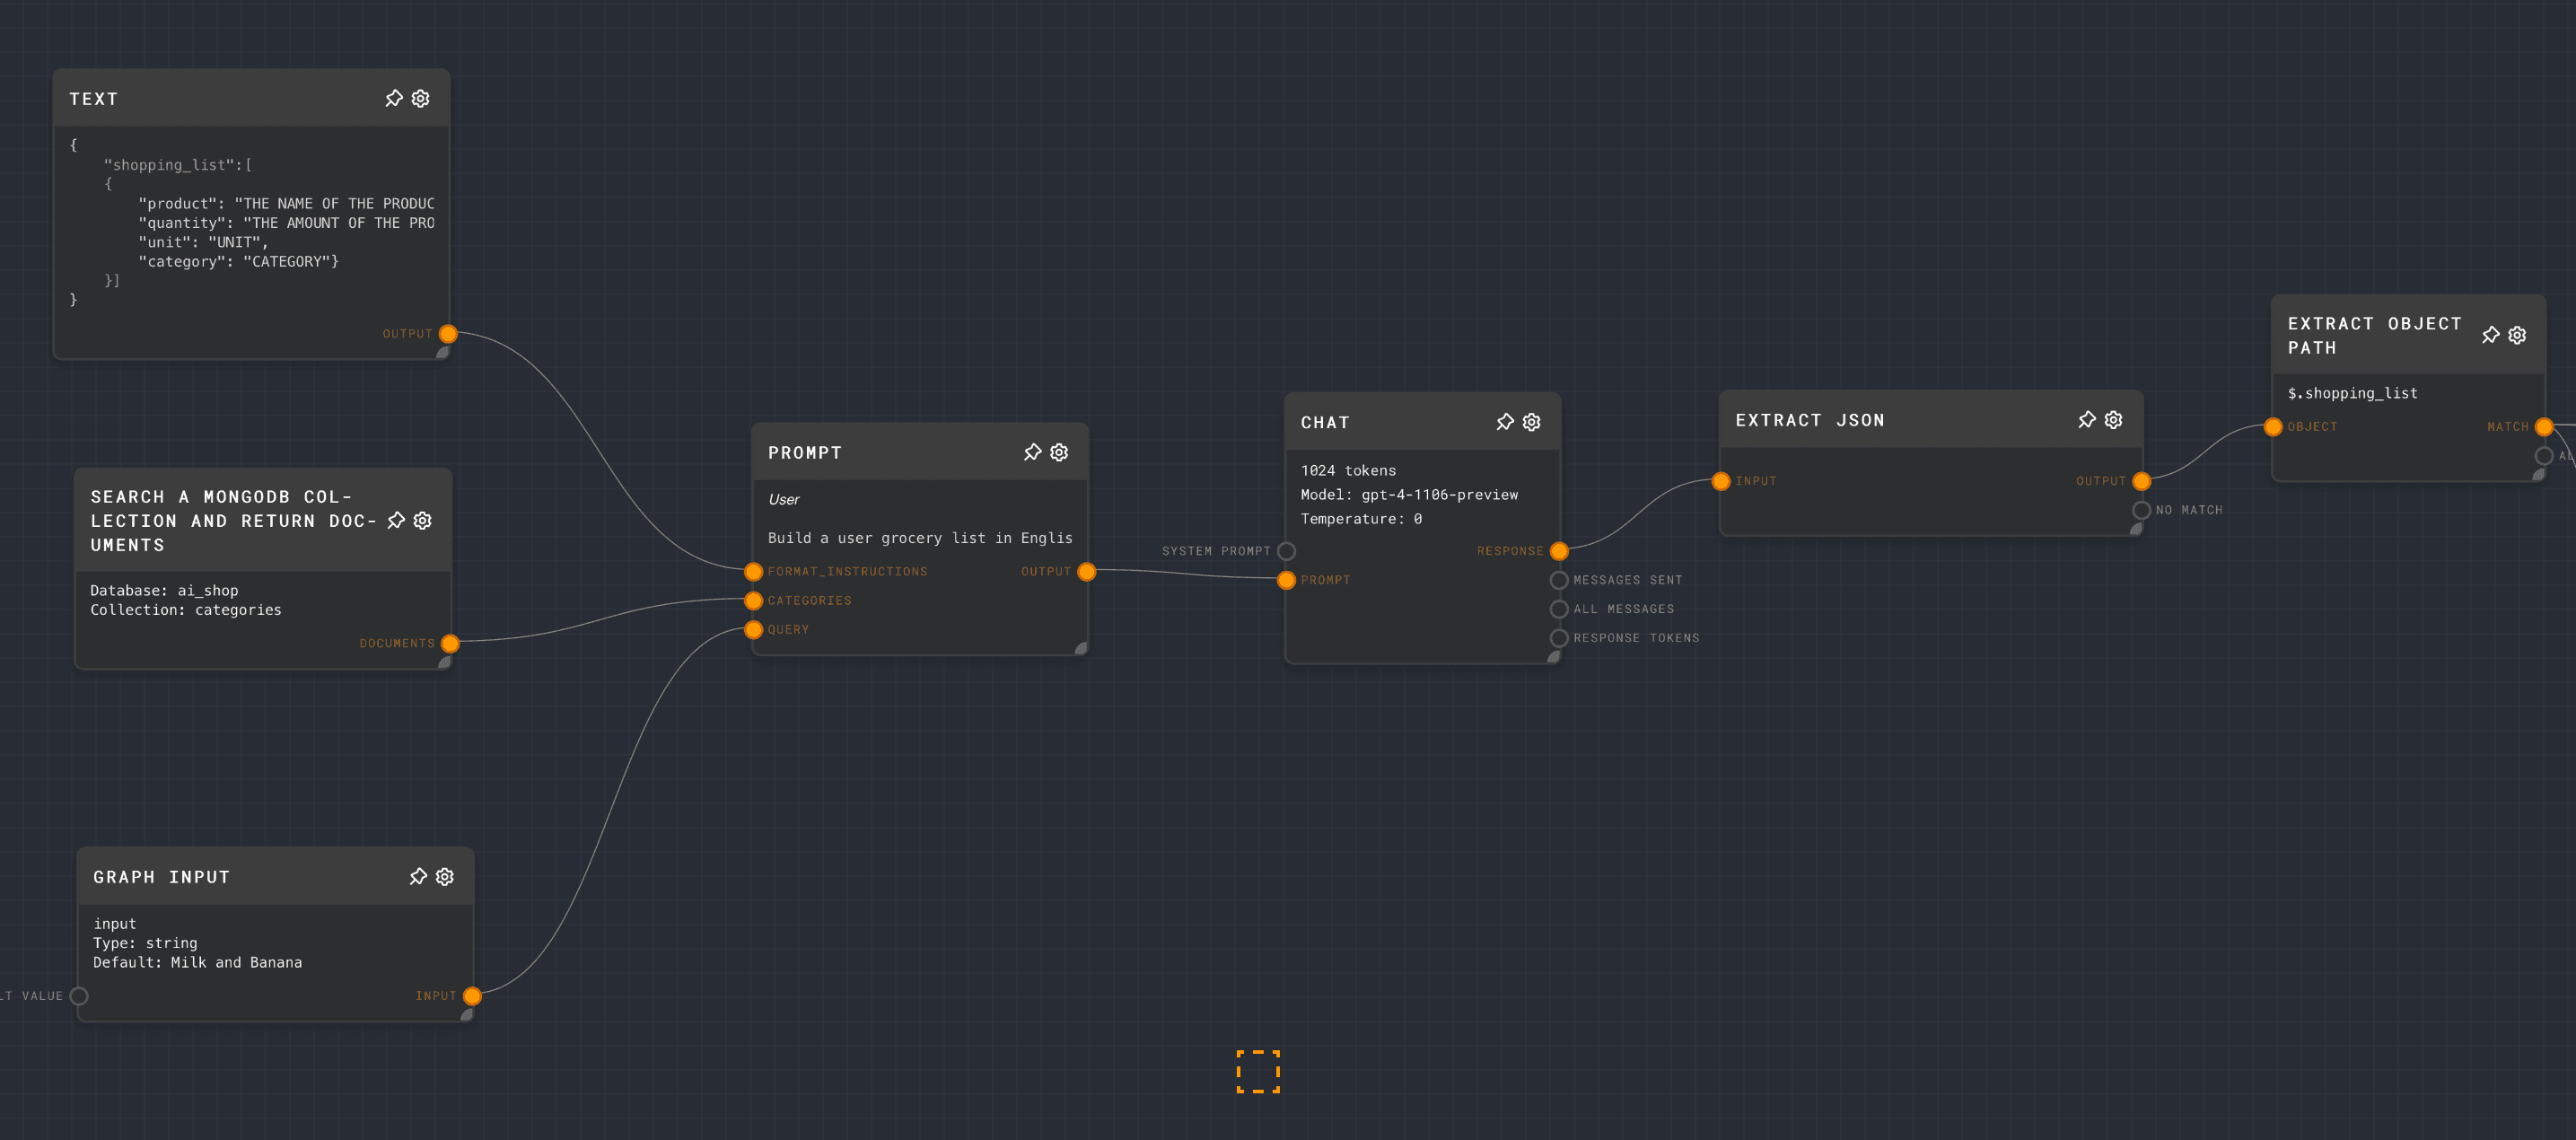Click the System Prompt input port
Image resolution: width=2576 pixels, height=1140 pixels.
pyautogui.click(x=1287, y=551)
